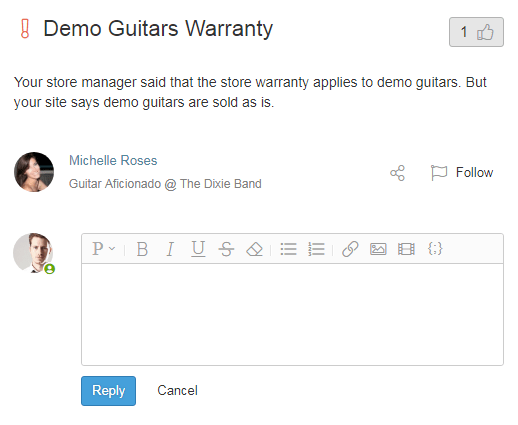Share this post via share icon
Screen dimensions: 518x425
pos(397,173)
